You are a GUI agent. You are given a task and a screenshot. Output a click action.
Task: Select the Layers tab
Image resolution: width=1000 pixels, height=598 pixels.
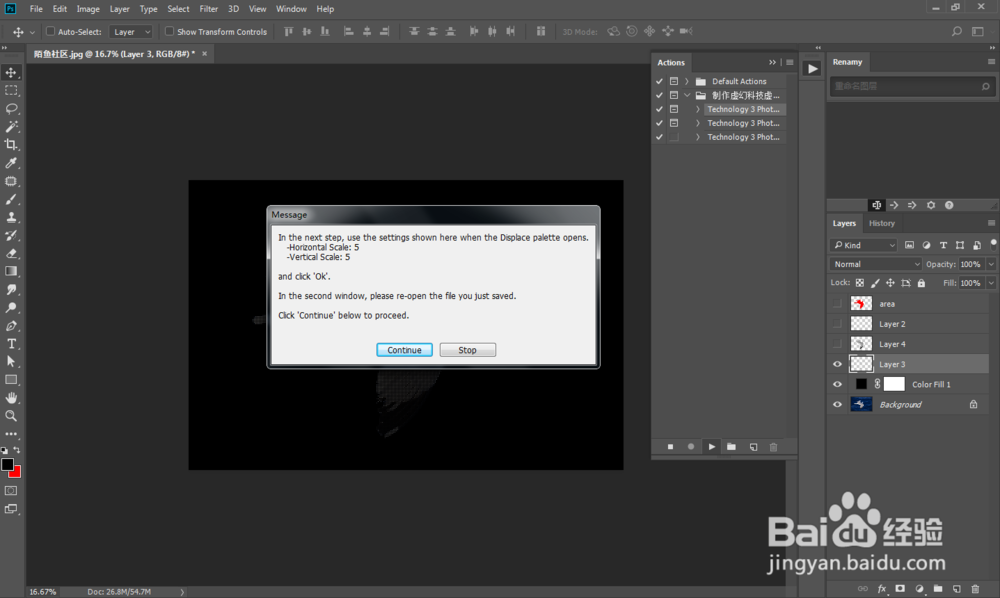pyautogui.click(x=844, y=223)
